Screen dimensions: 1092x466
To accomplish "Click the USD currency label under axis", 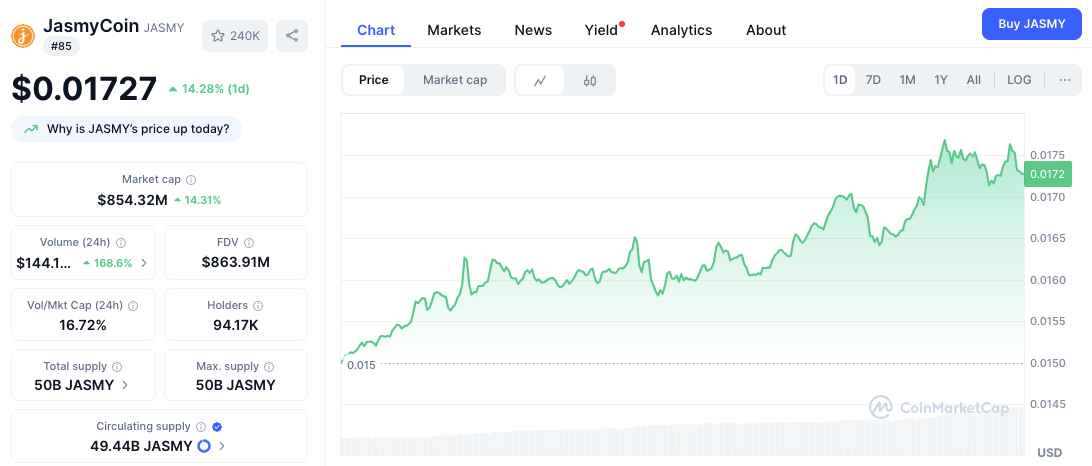I will 1050,453.
